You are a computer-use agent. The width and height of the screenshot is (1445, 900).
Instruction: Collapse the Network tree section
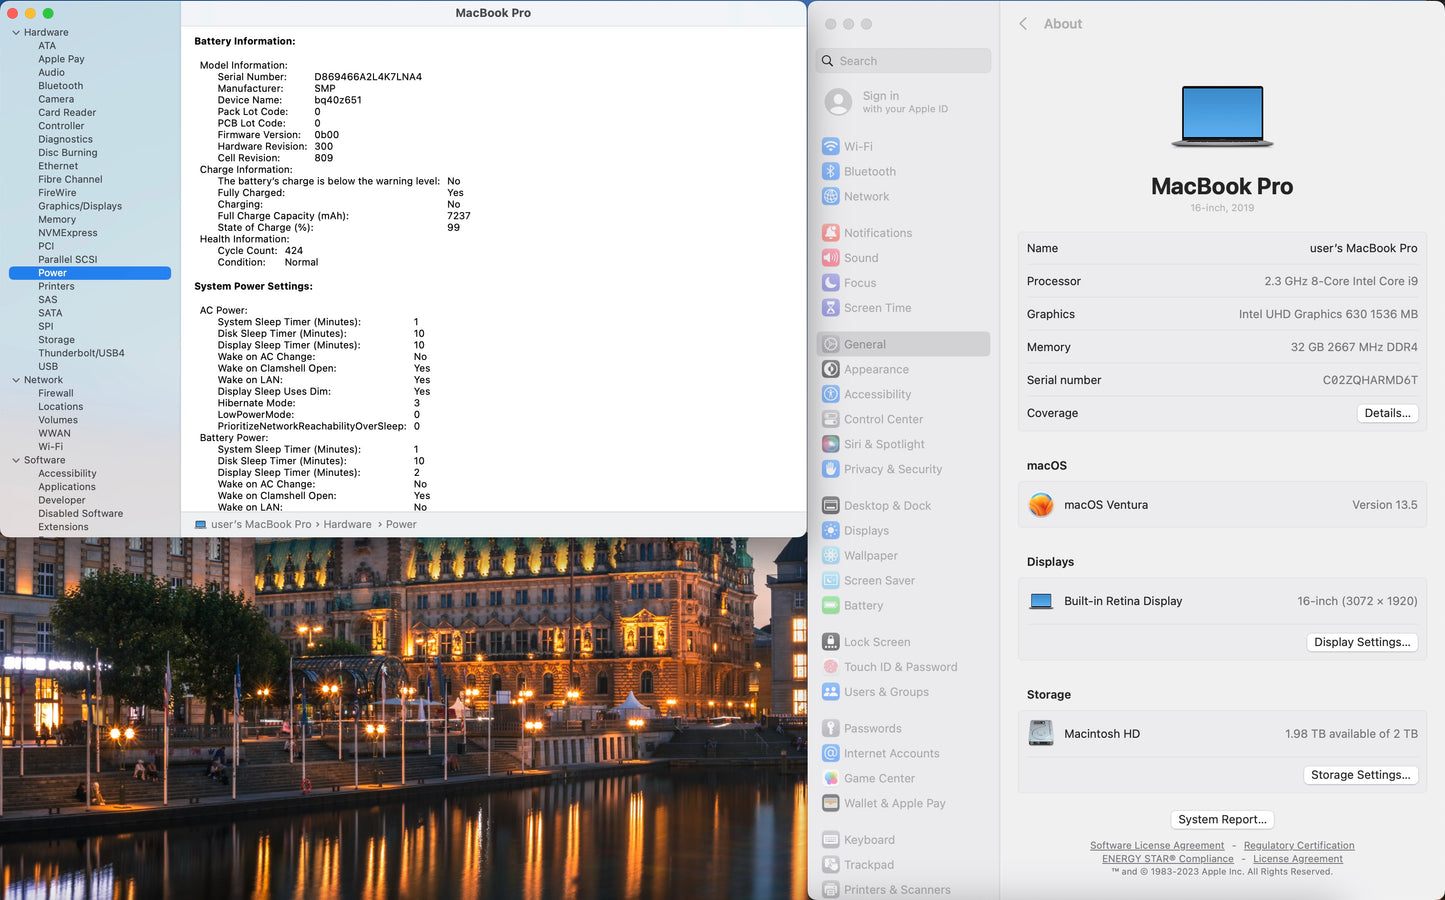point(16,380)
